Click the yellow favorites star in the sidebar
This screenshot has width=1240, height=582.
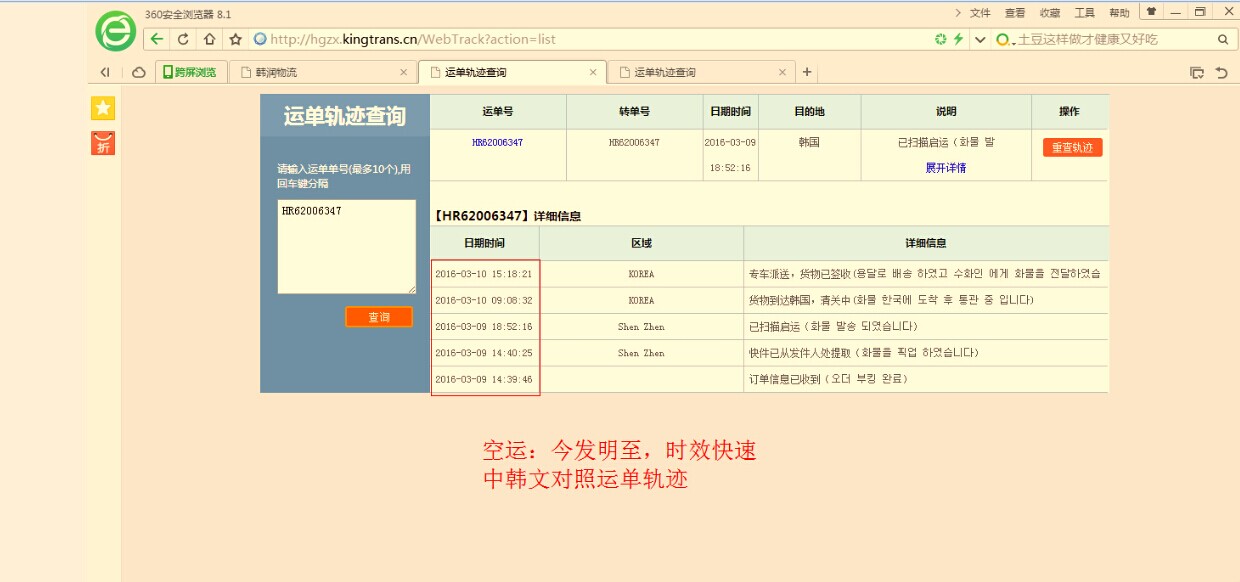point(103,109)
